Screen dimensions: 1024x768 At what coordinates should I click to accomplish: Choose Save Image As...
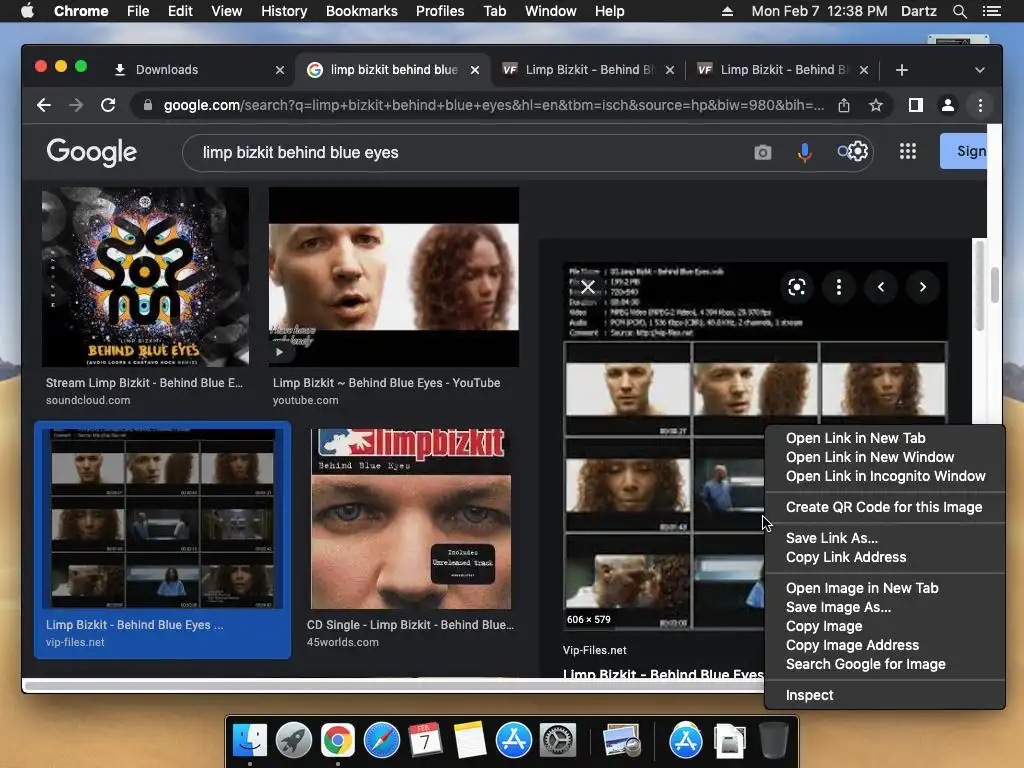(884, 607)
